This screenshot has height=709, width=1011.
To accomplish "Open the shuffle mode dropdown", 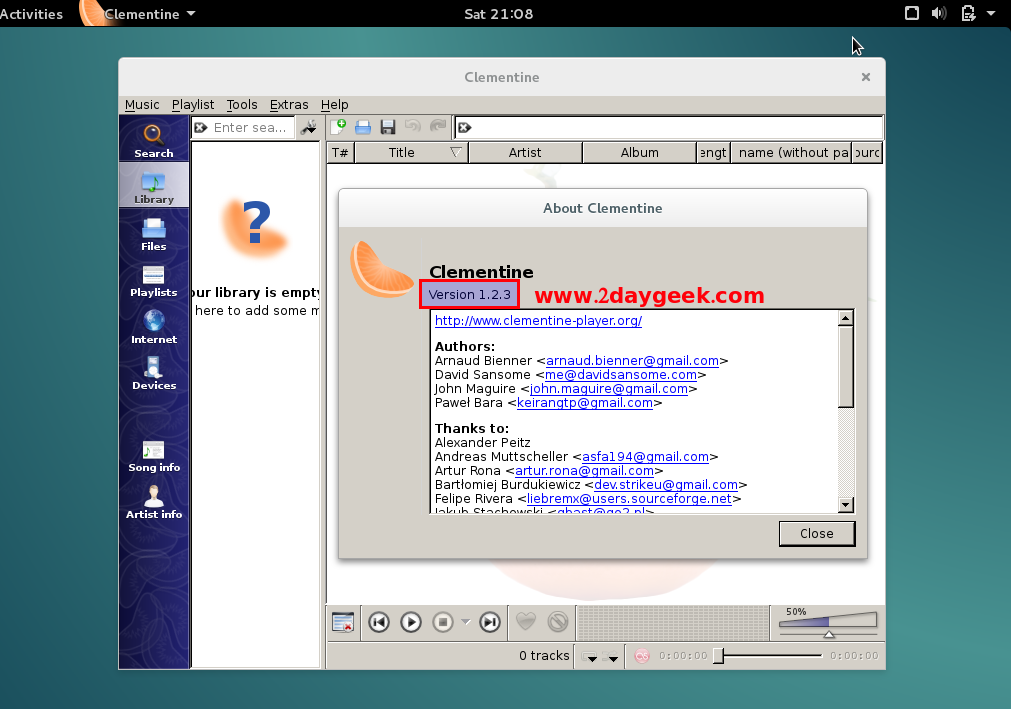I will tap(613, 657).
